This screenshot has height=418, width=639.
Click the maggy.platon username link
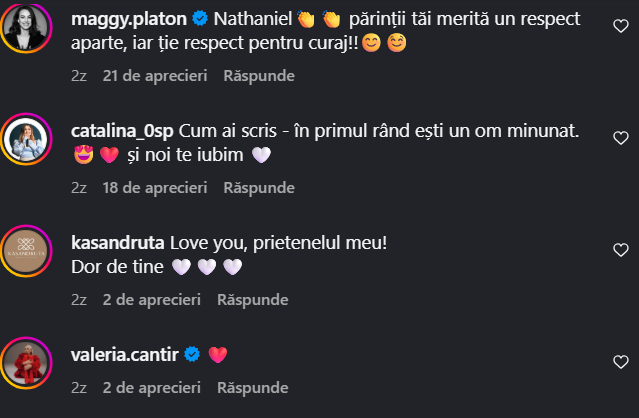coord(123,19)
